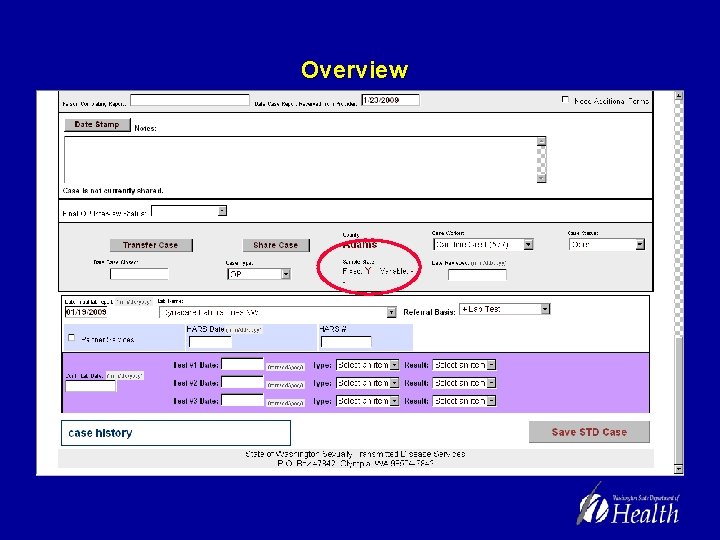Screen dimensions: 720x540
Task: Click the page vertical scrollbar thumb
Action: [x=679, y=400]
